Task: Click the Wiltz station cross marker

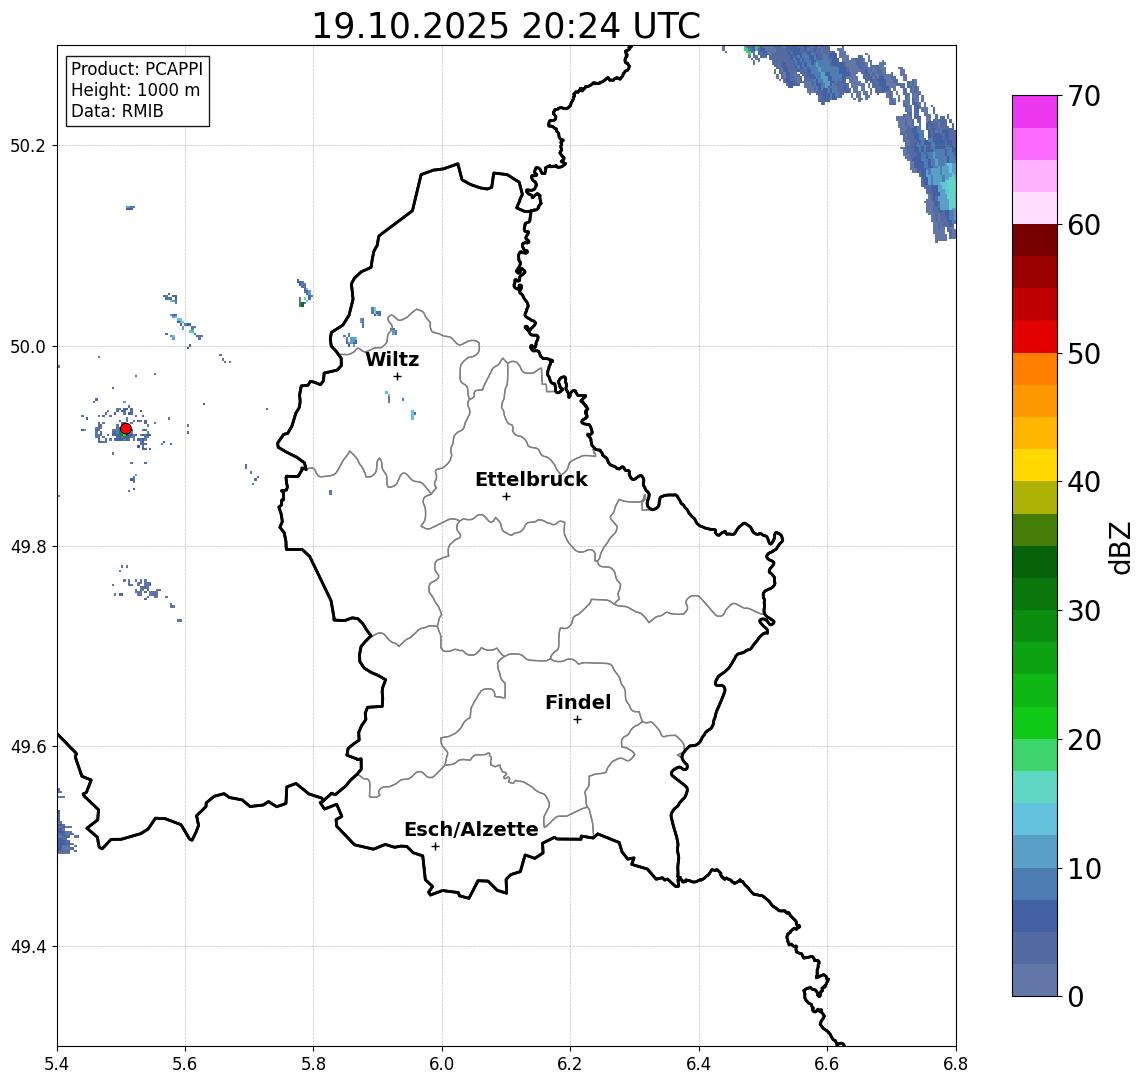Action: (x=397, y=376)
